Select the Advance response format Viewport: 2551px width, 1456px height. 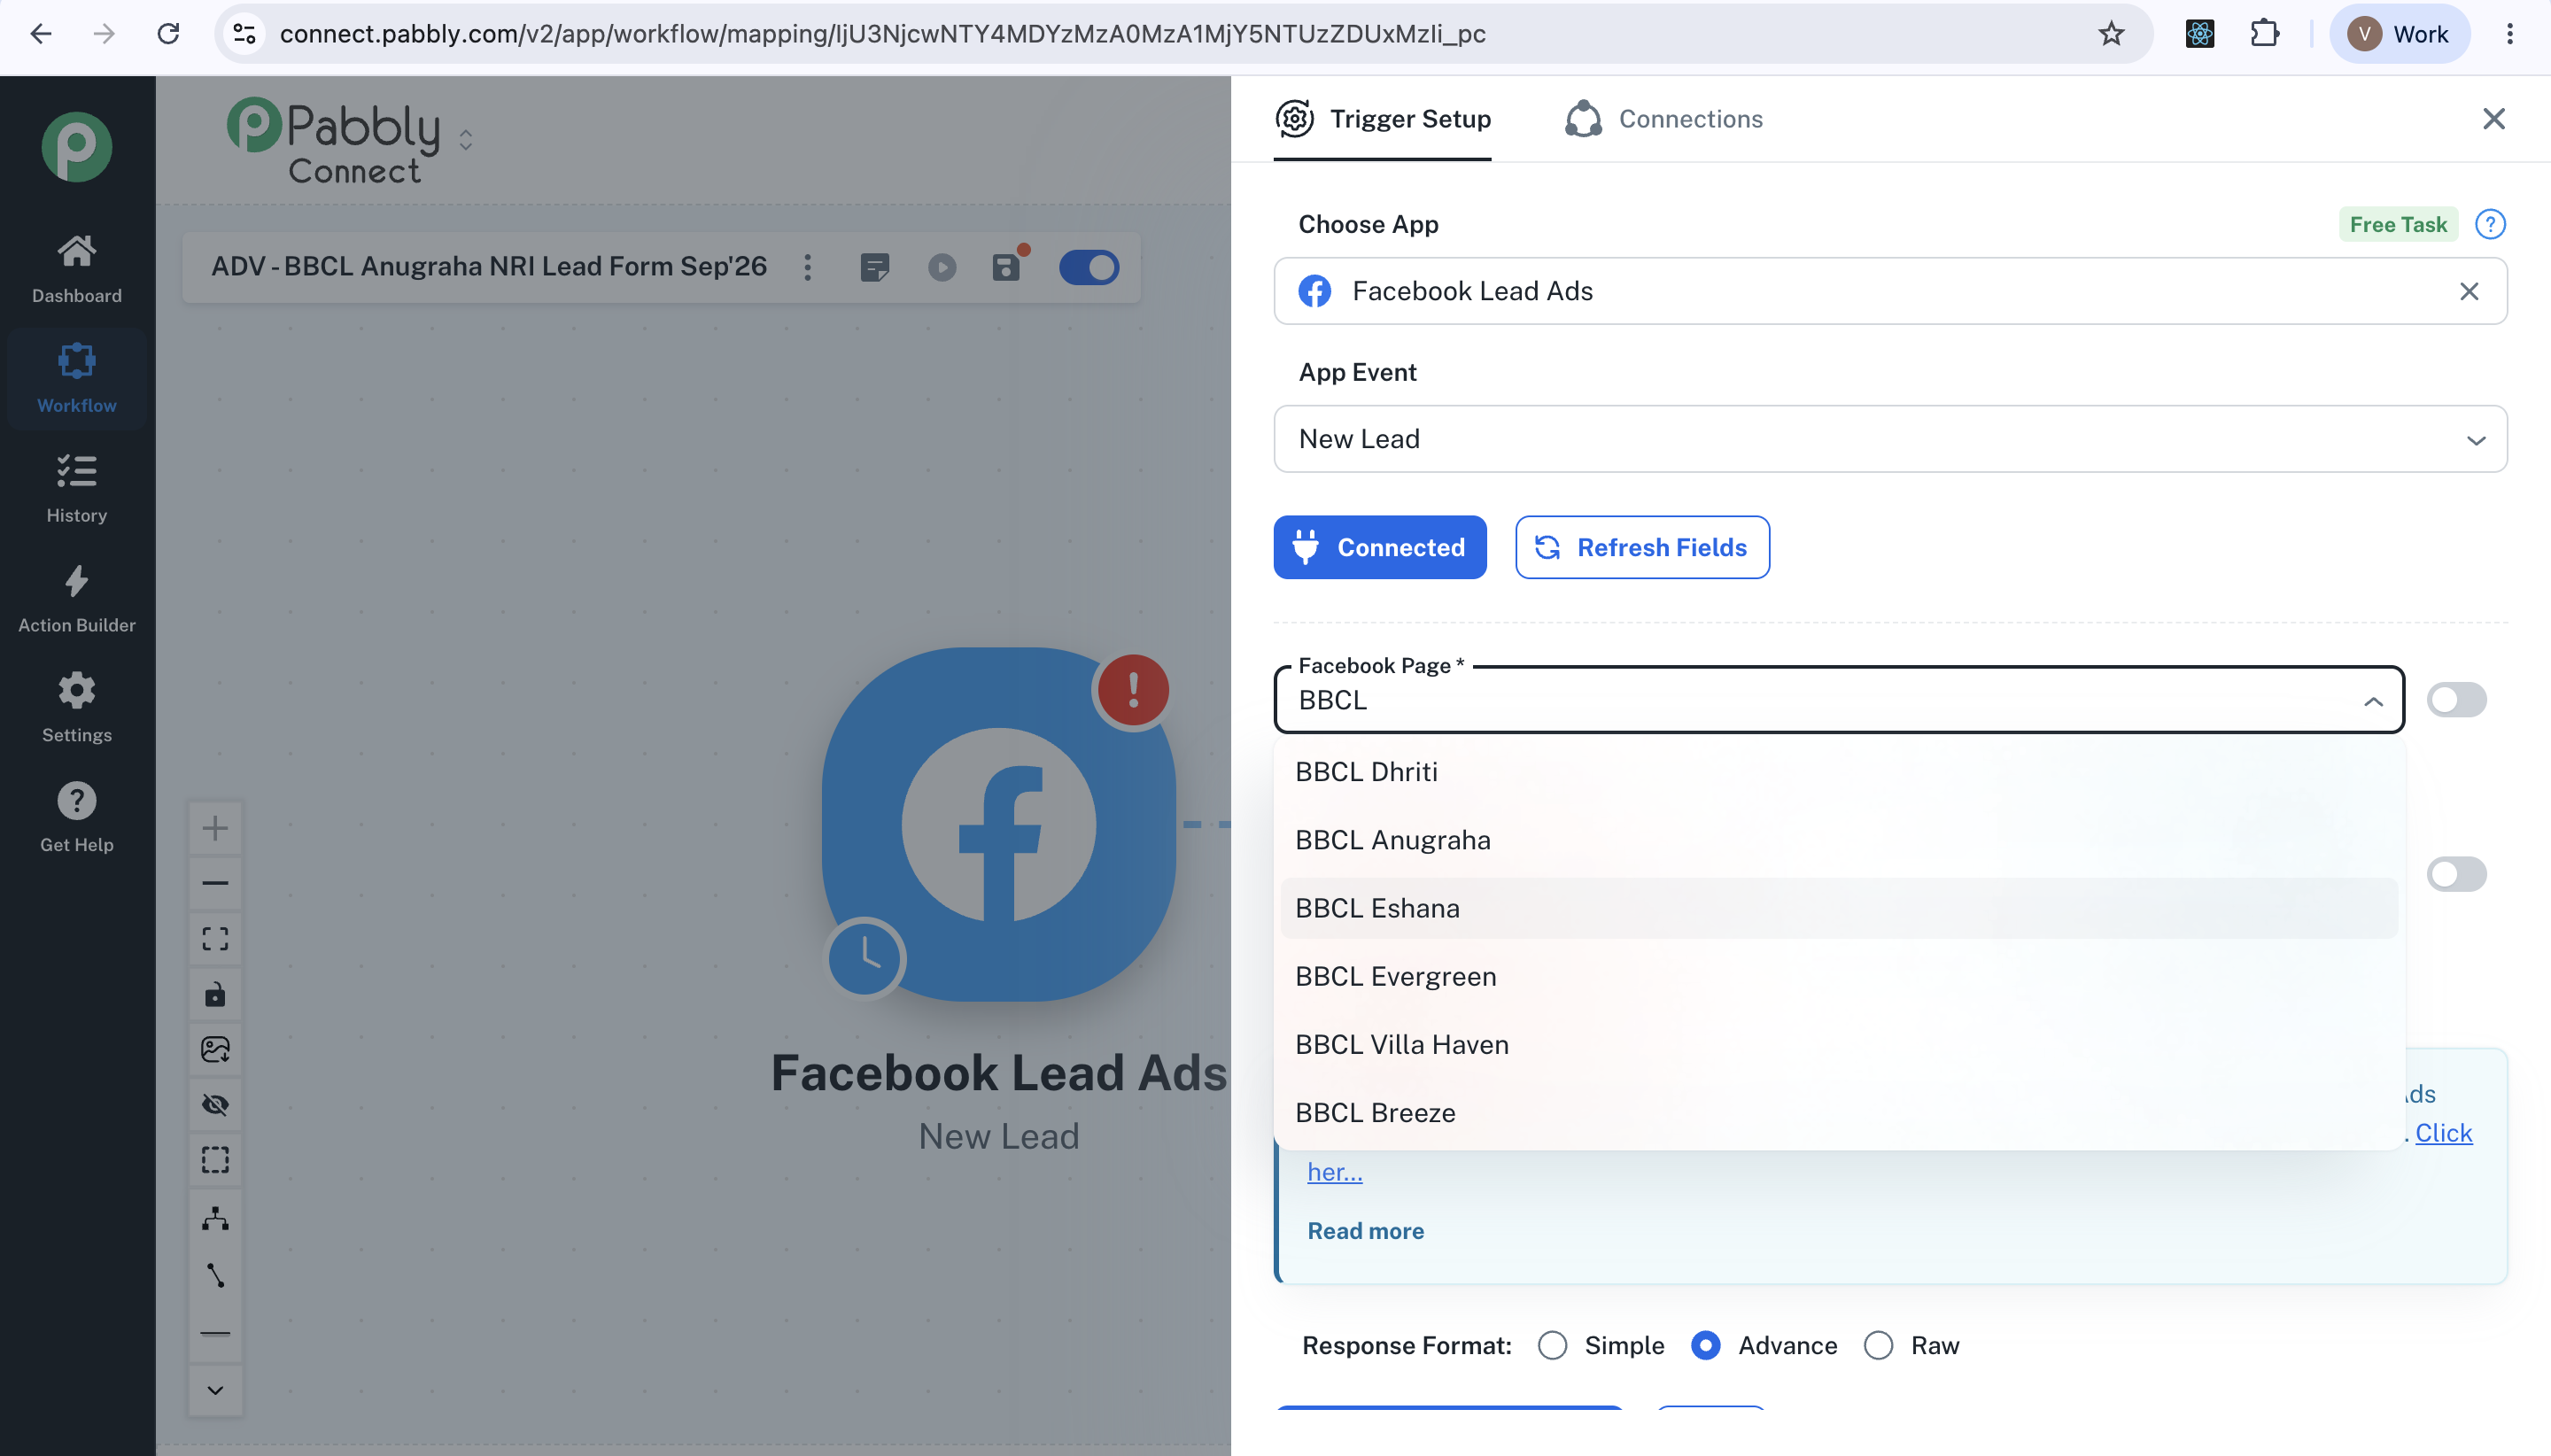pos(1706,1346)
